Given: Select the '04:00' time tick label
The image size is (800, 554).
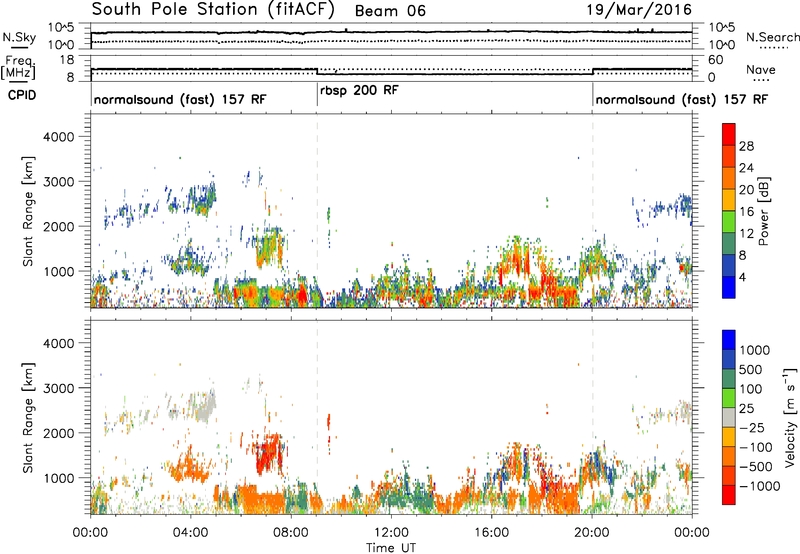Looking at the screenshot, I should tap(191, 533).
